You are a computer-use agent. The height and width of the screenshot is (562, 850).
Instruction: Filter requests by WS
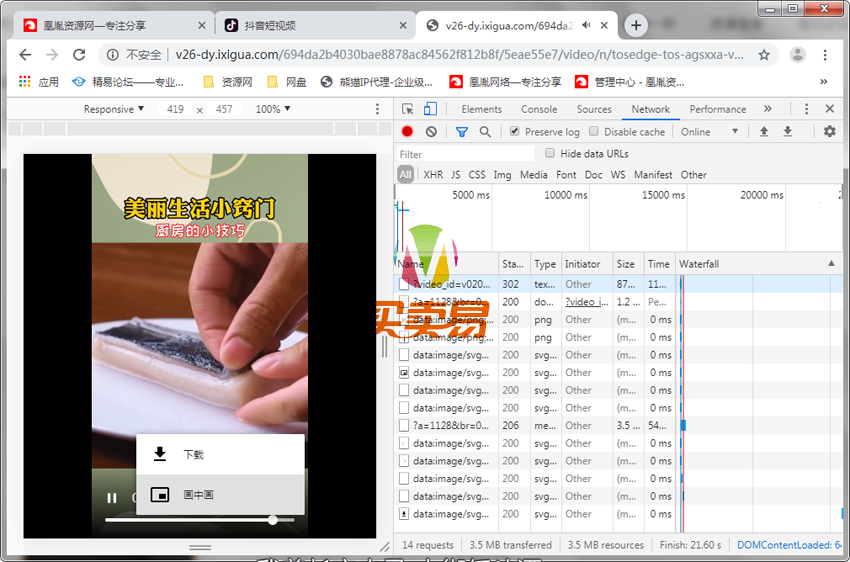[x=618, y=175]
